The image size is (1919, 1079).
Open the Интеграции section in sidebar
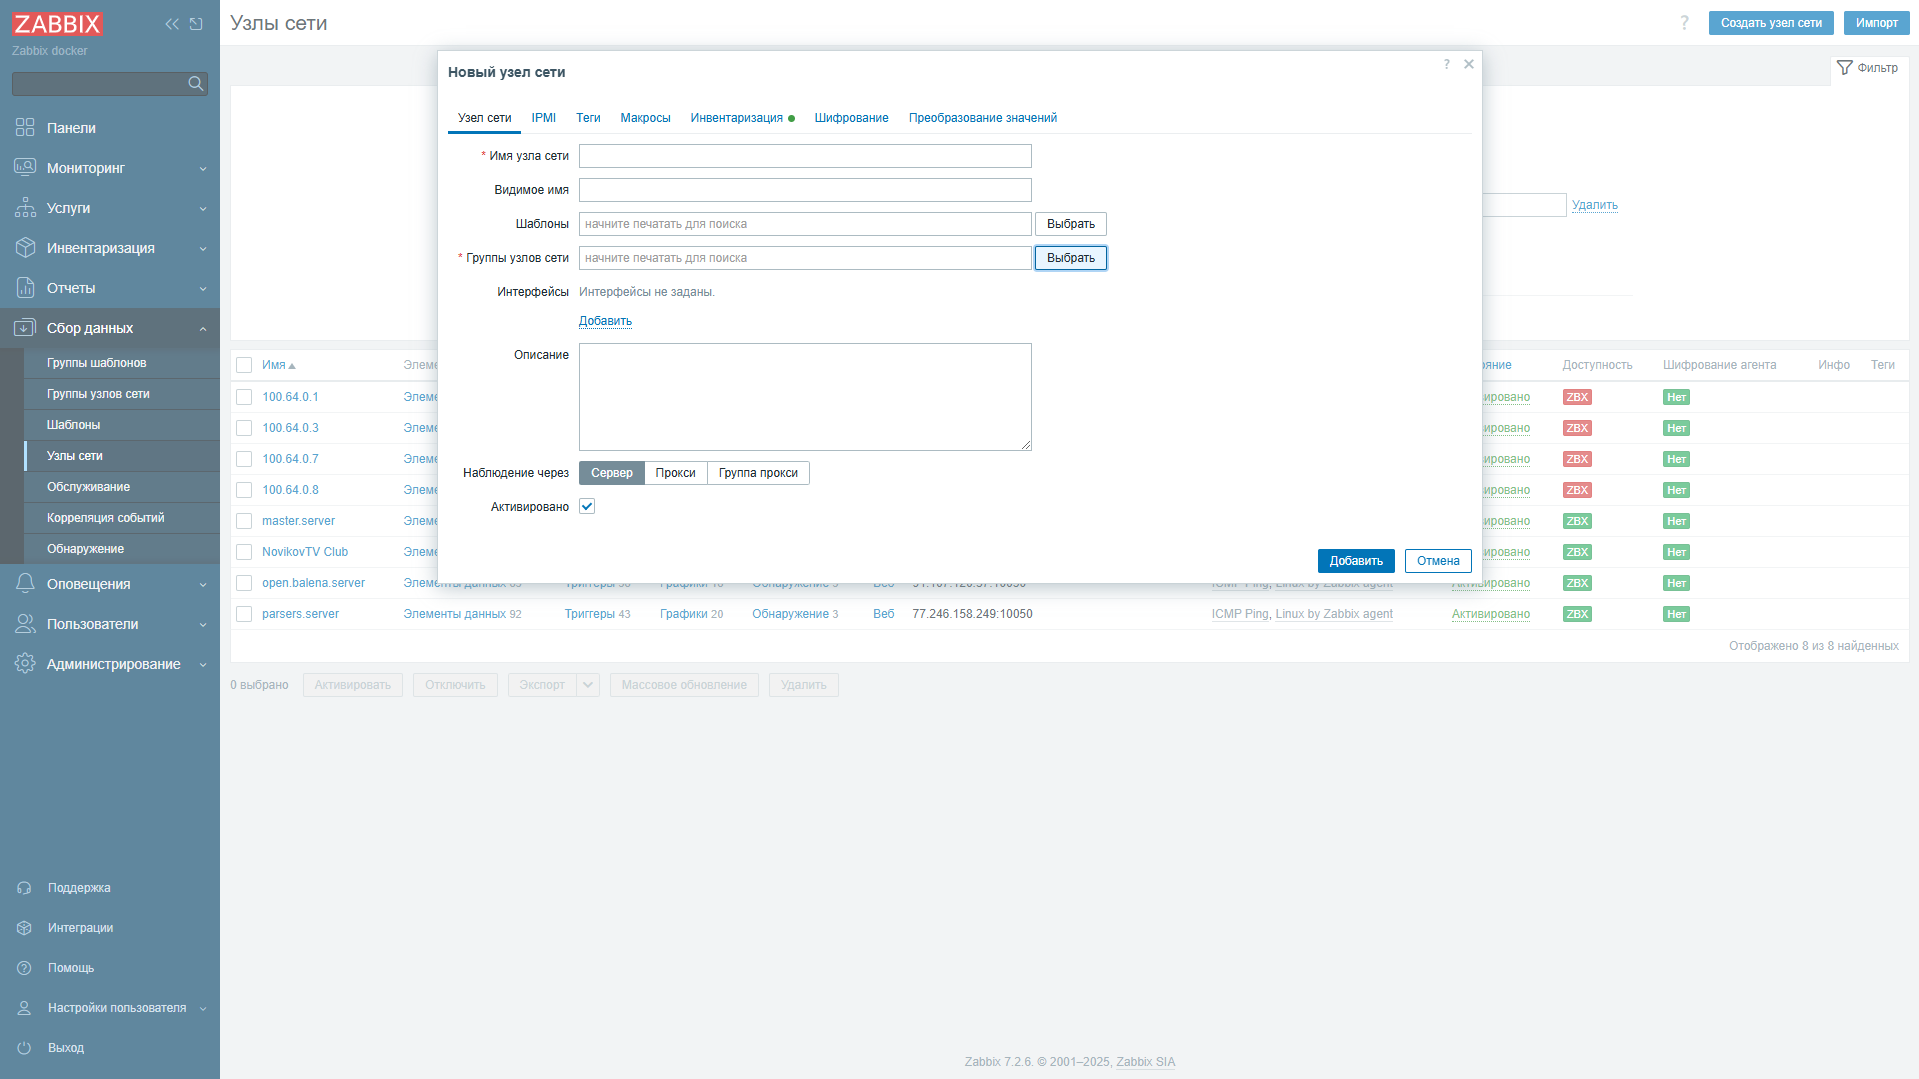[80, 927]
